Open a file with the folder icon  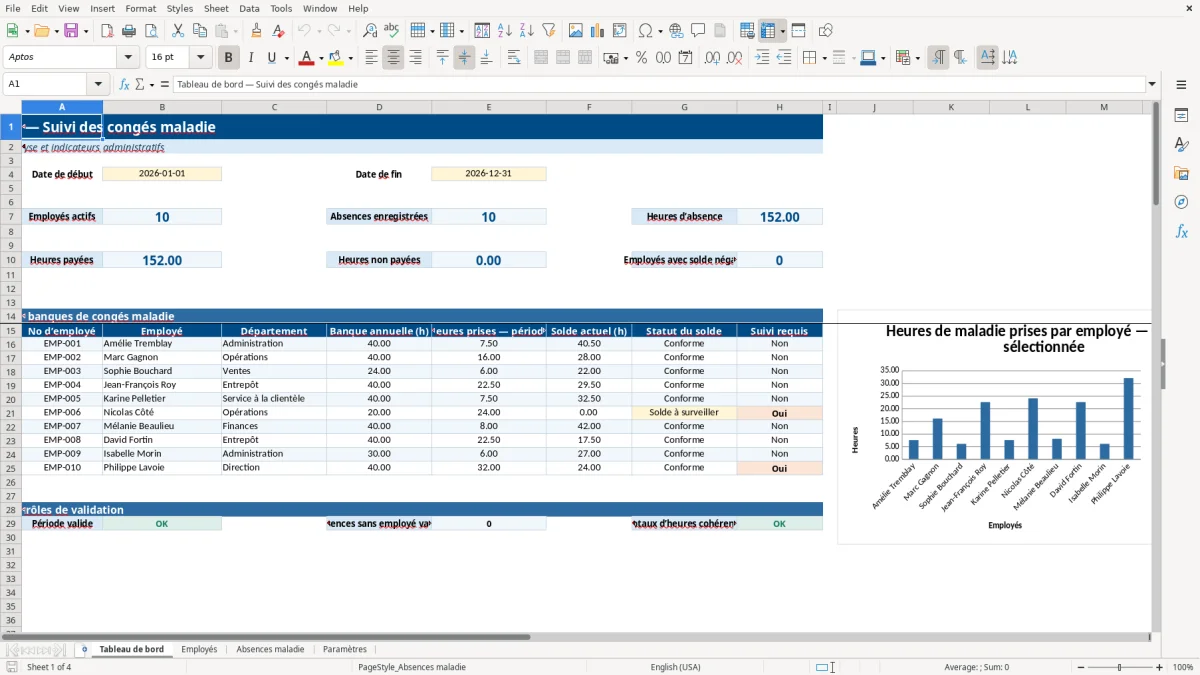40,31
